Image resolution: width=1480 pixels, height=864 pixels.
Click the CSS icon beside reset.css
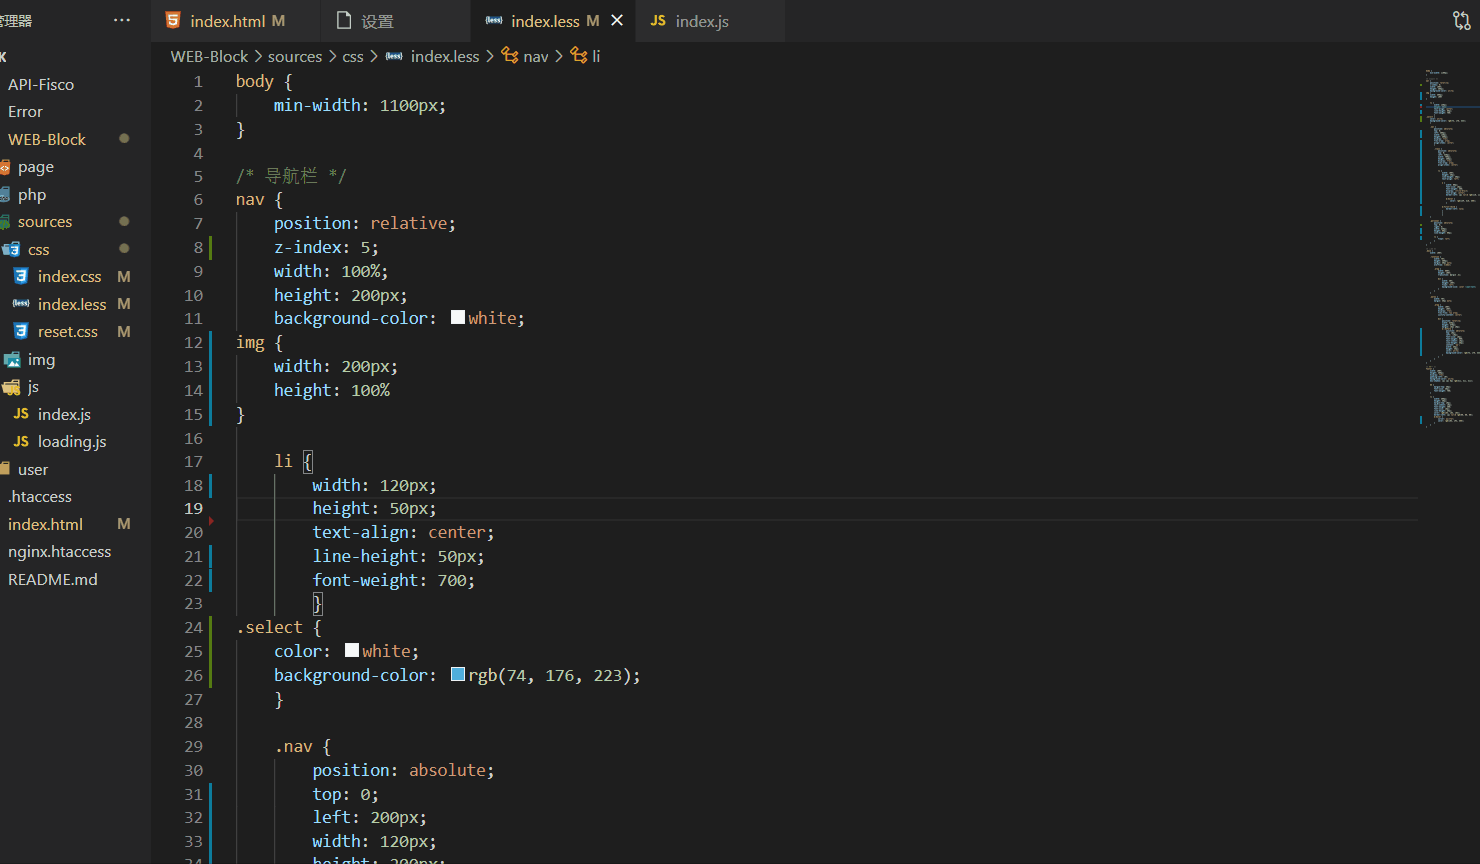point(21,331)
